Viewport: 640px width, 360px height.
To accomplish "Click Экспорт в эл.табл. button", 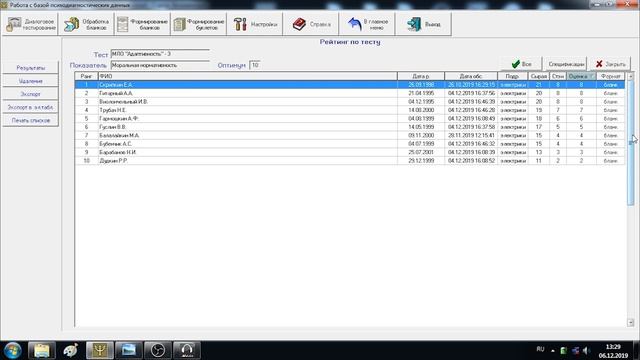I will point(31,107).
